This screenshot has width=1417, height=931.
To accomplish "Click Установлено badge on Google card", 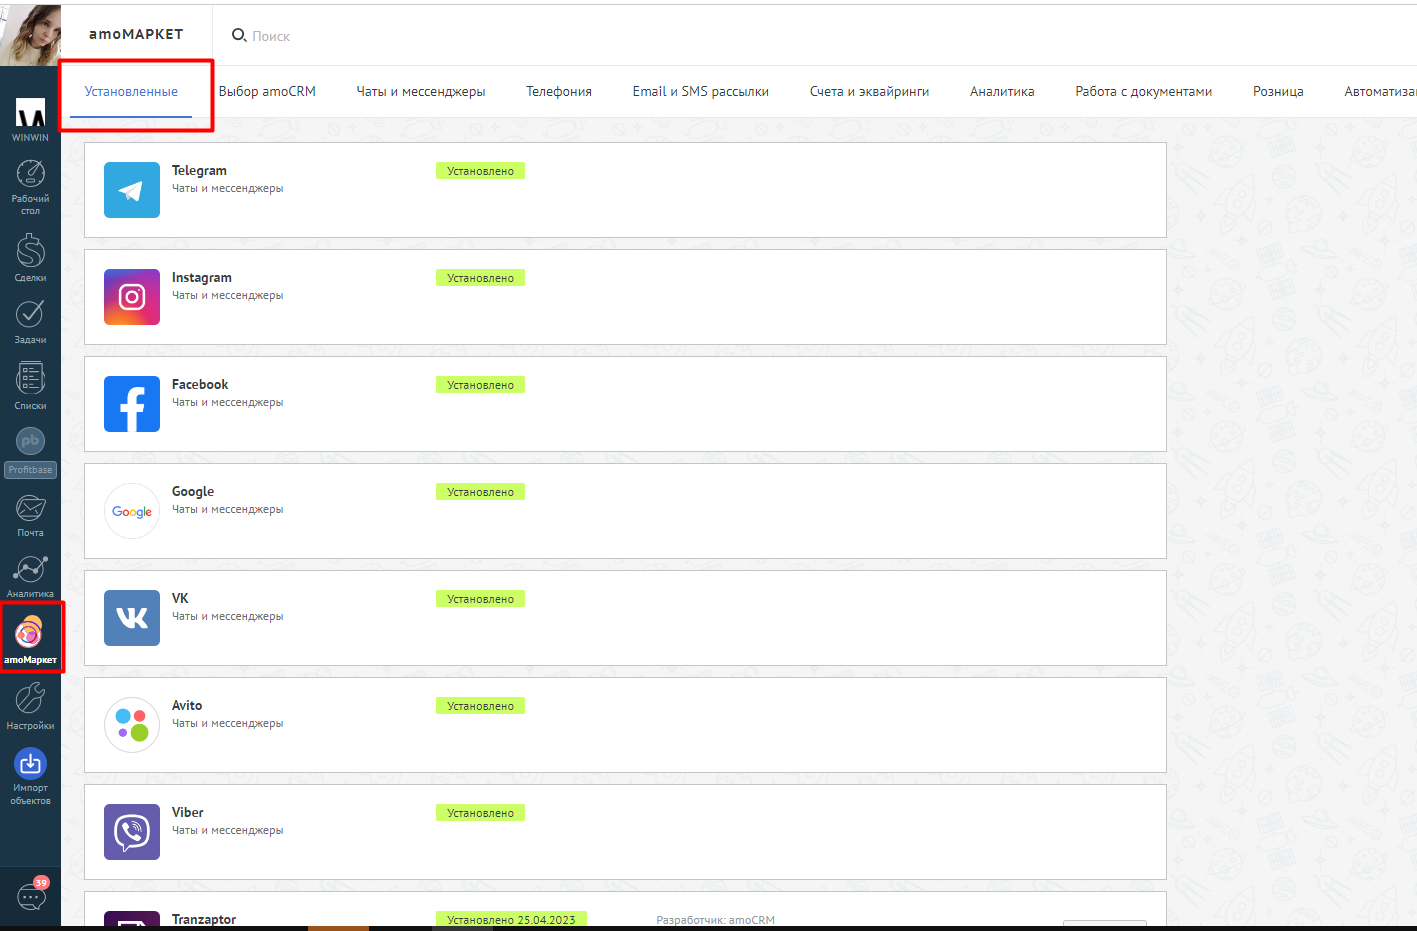I will pyautogui.click(x=480, y=492).
